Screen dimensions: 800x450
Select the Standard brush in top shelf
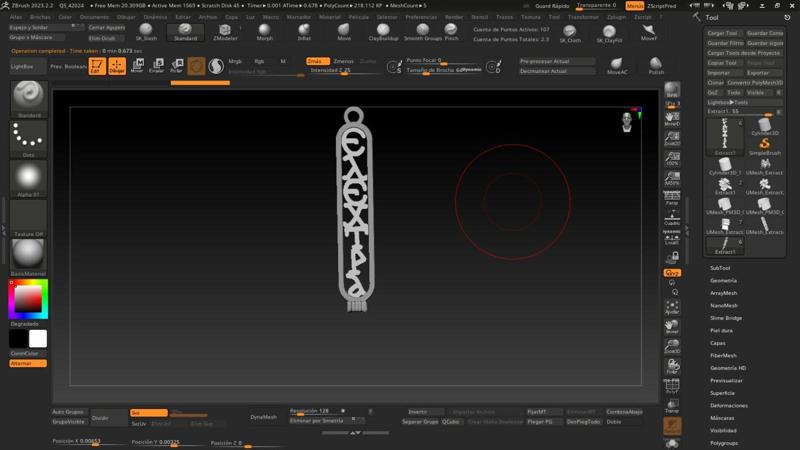(185, 32)
